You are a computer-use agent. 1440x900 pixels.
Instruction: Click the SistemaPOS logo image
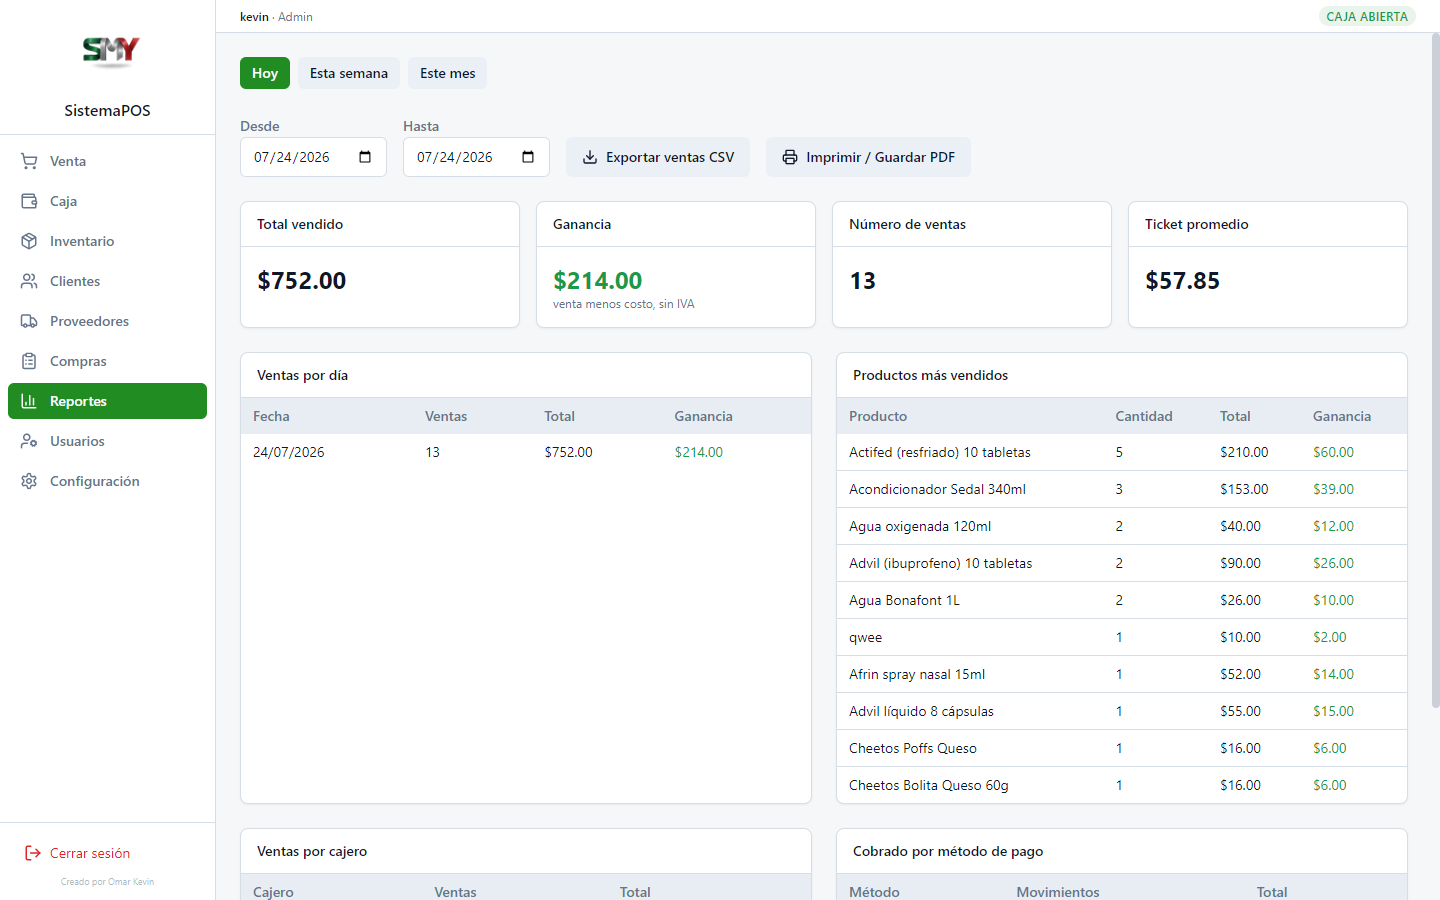click(x=111, y=50)
